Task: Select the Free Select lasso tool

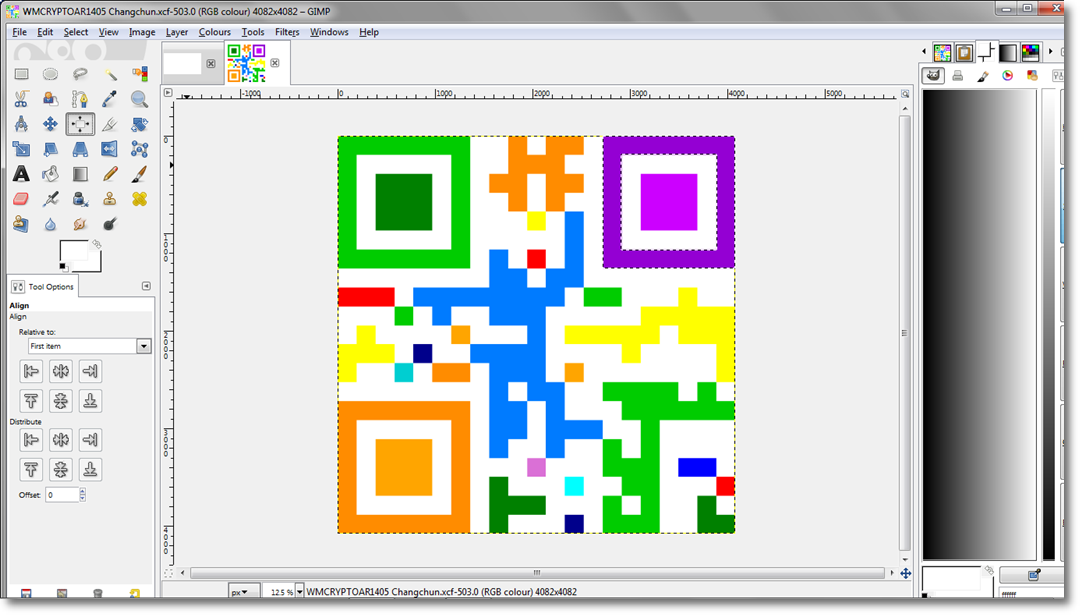Action: (x=80, y=74)
